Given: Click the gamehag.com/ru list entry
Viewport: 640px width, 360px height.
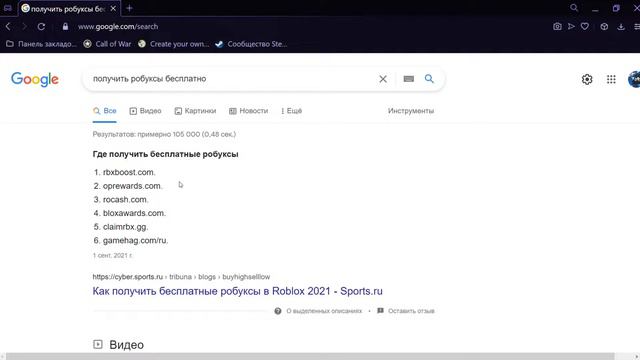Looking at the screenshot, I should tap(135, 240).
